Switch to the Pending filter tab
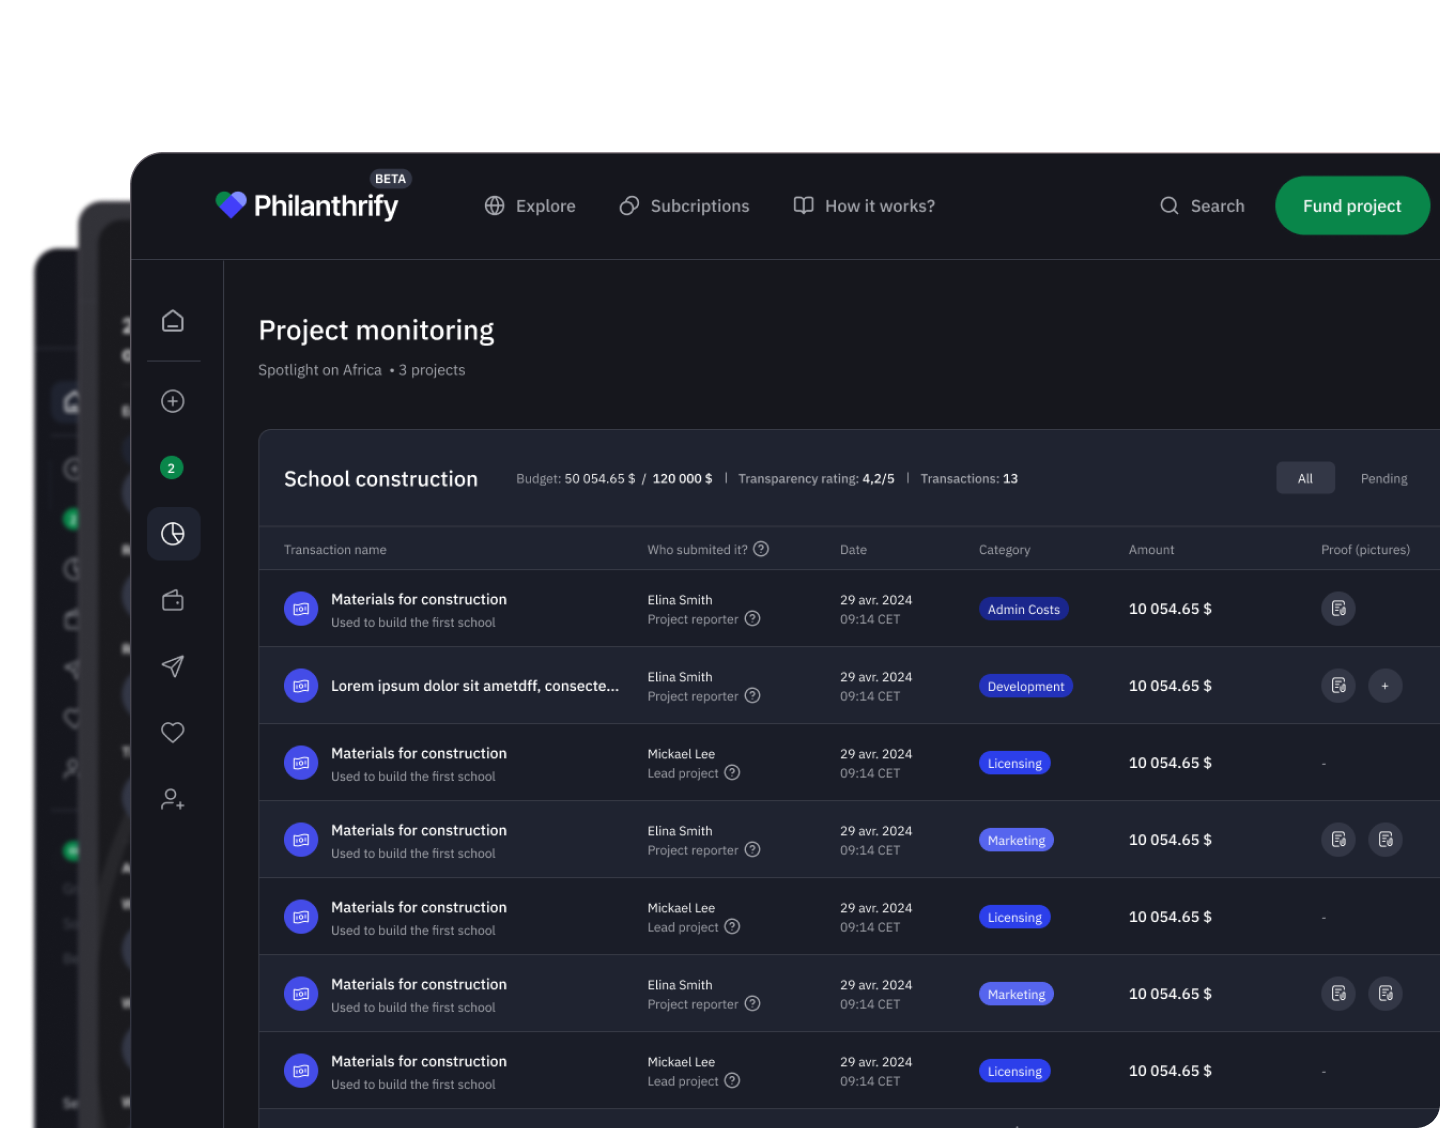The image size is (1440, 1128). click(x=1383, y=479)
